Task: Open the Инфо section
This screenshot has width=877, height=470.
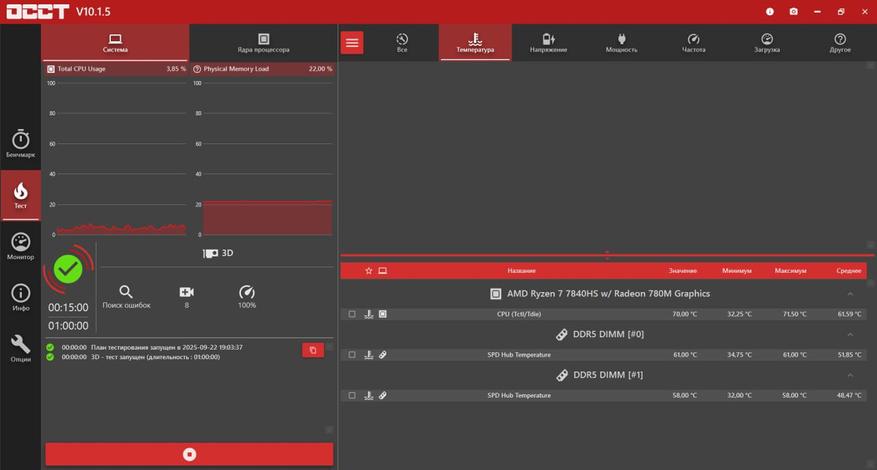Action: (x=21, y=298)
